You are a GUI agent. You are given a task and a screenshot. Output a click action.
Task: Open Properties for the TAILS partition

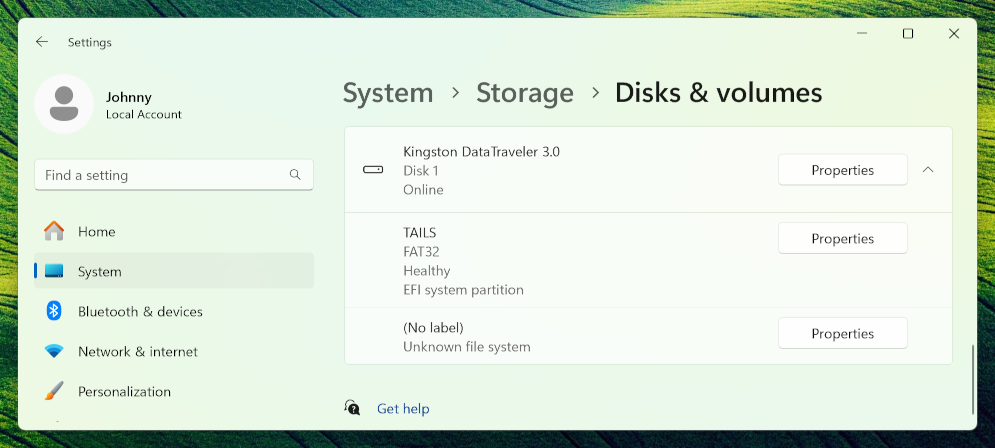[842, 238]
